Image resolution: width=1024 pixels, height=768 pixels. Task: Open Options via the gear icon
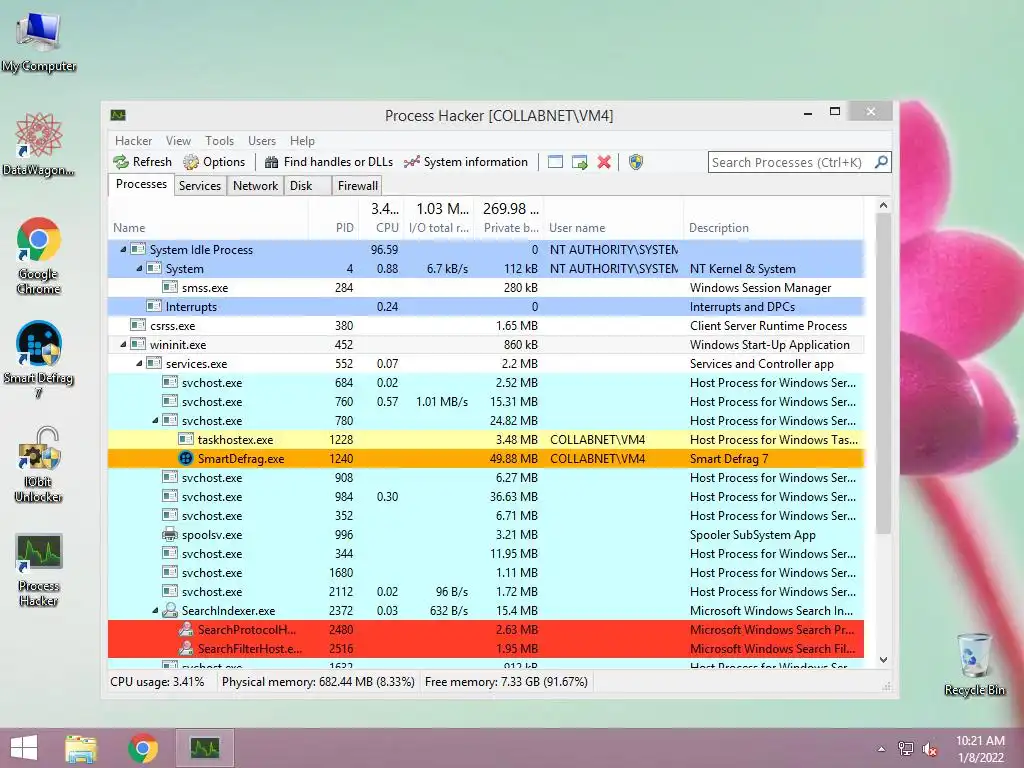pos(191,162)
